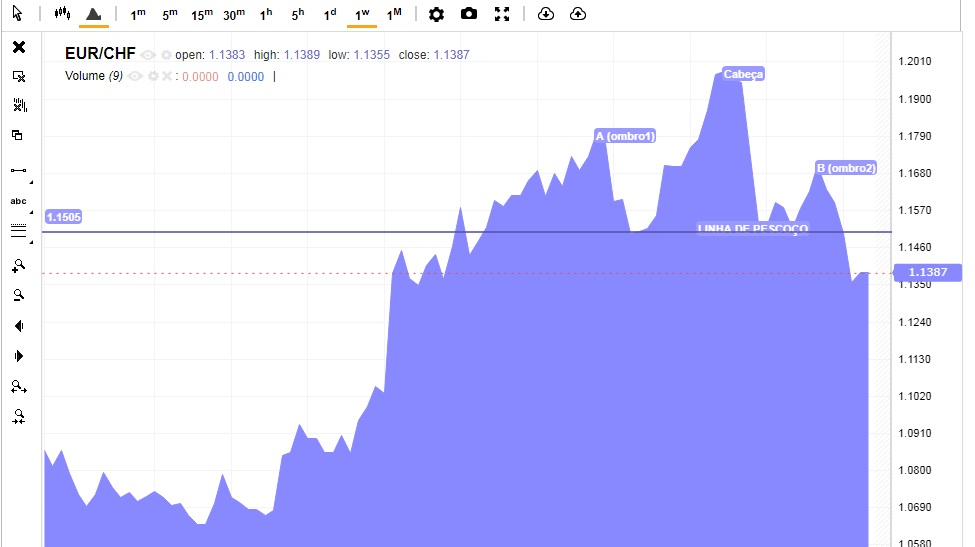
Task: Click the large X delete icon in sidebar
Action: [19, 47]
